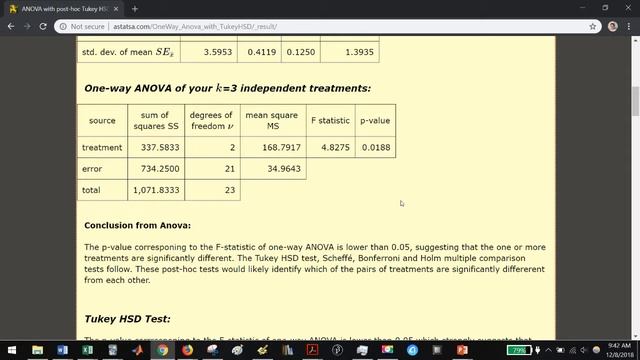Open the Chrome three-dot menu

tap(629, 27)
